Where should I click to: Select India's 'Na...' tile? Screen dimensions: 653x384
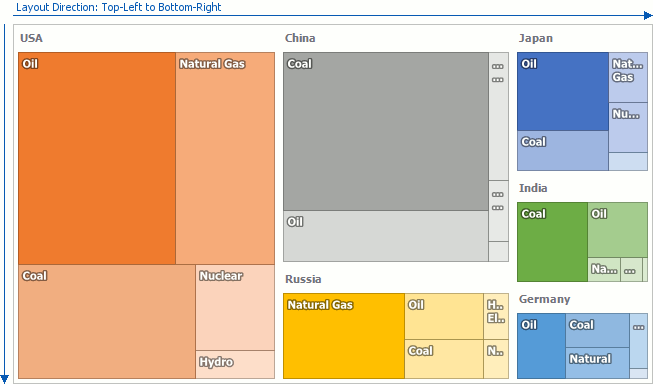coord(604,269)
